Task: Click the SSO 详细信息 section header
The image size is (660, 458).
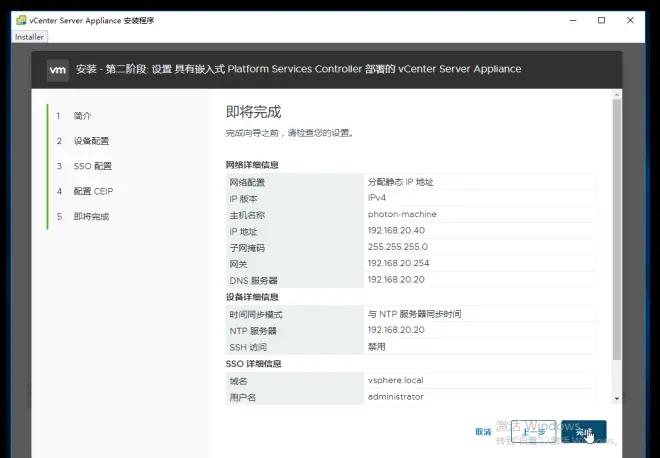Action: pos(253,364)
